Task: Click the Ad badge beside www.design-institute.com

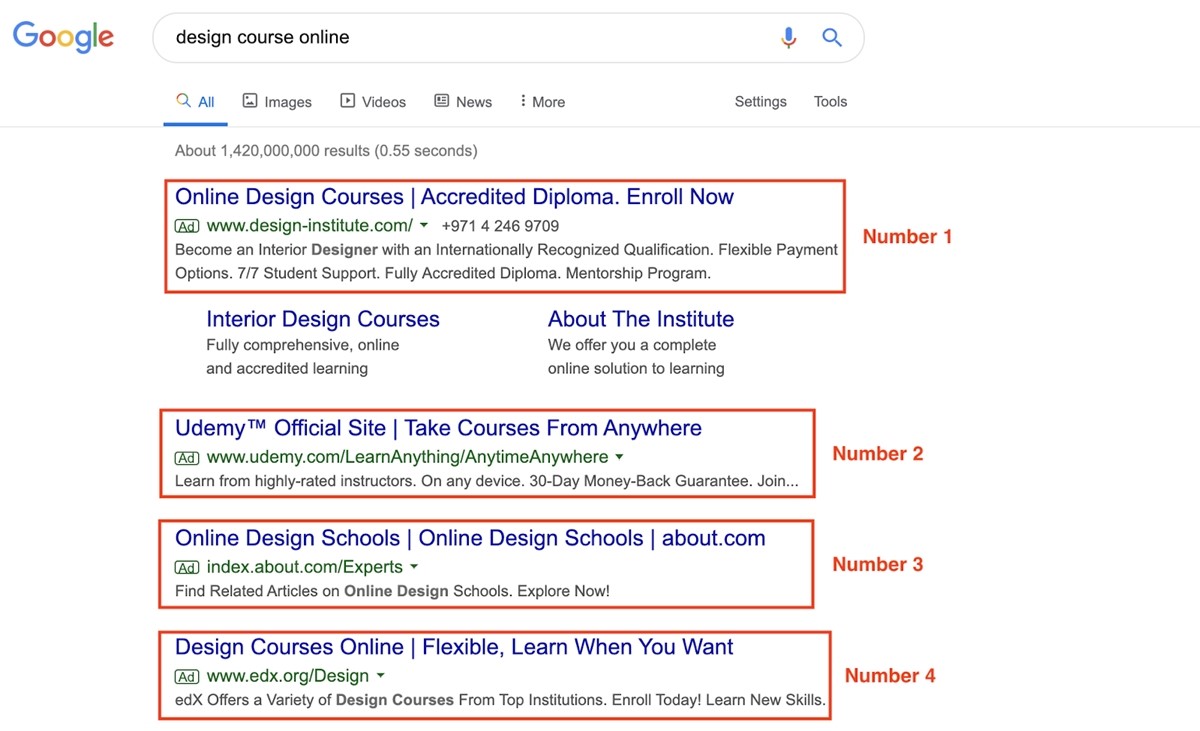Action: (x=187, y=226)
